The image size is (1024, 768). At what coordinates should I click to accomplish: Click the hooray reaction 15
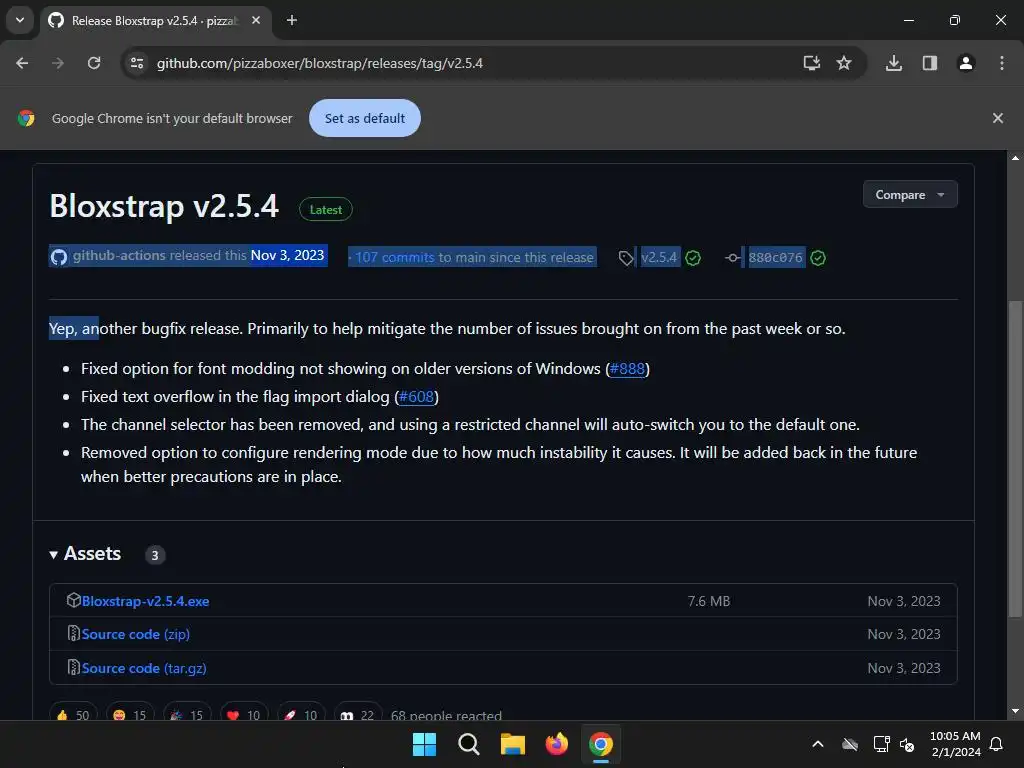(187, 714)
